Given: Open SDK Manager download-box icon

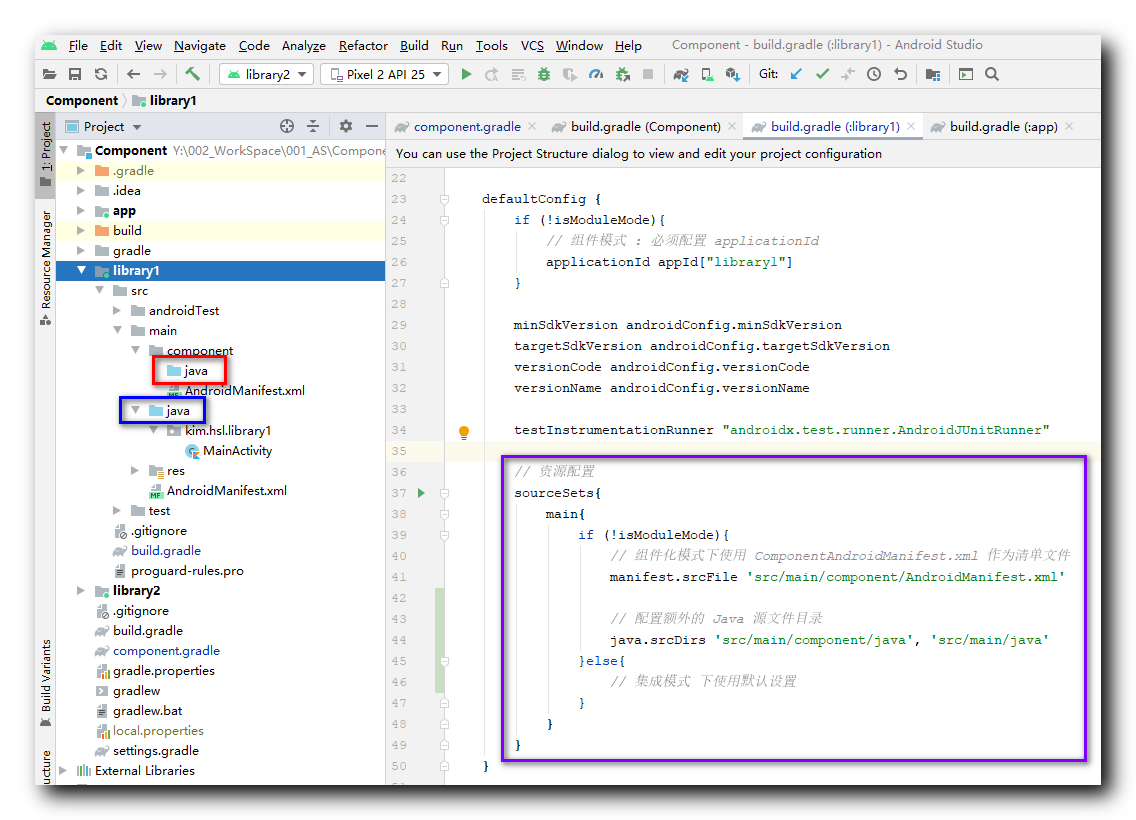Looking at the screenshot, I should pyautogui.click(x=733, y=75).
